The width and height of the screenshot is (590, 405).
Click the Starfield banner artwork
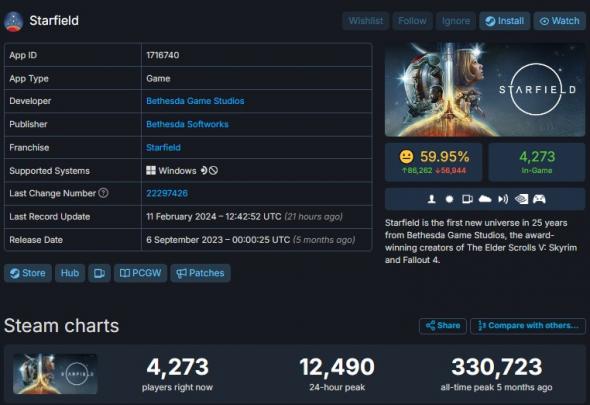[485, 90]
